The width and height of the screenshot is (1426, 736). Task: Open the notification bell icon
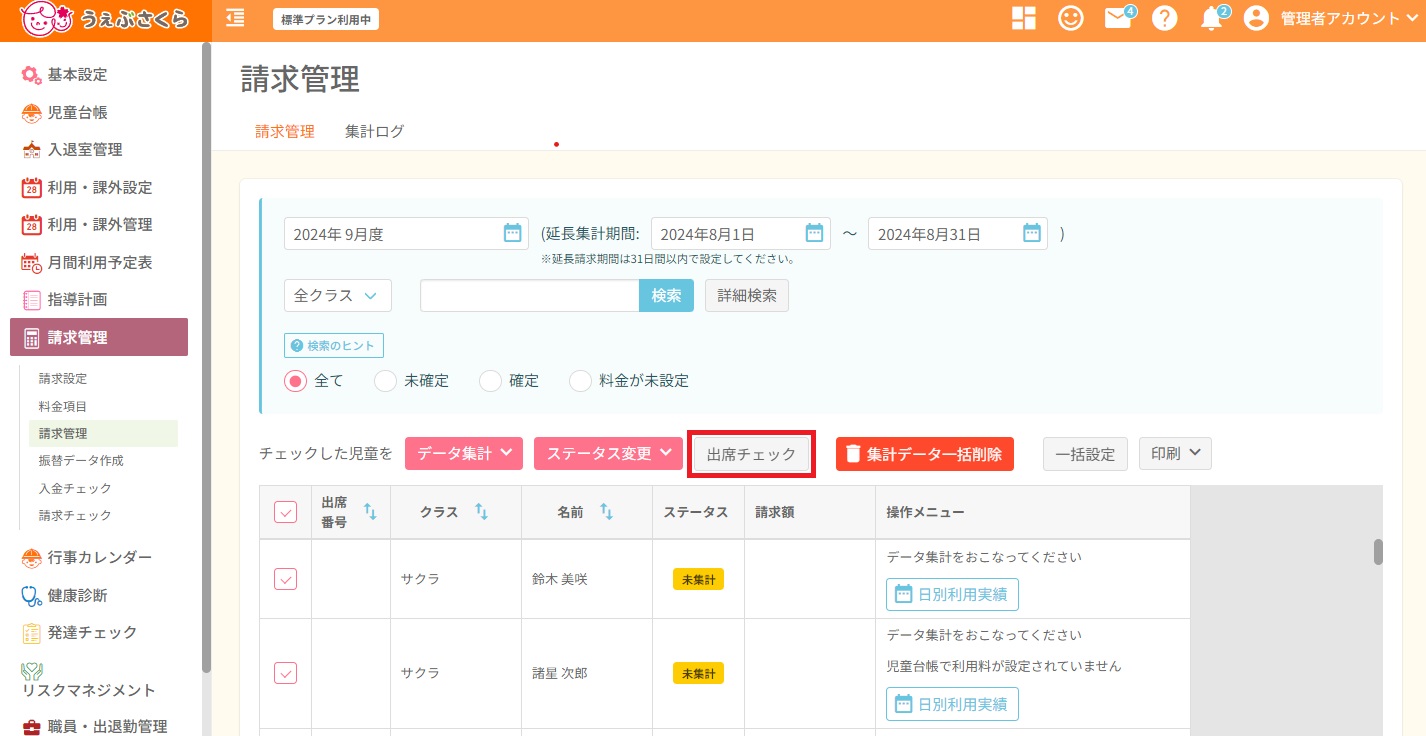pos(1211,18)
